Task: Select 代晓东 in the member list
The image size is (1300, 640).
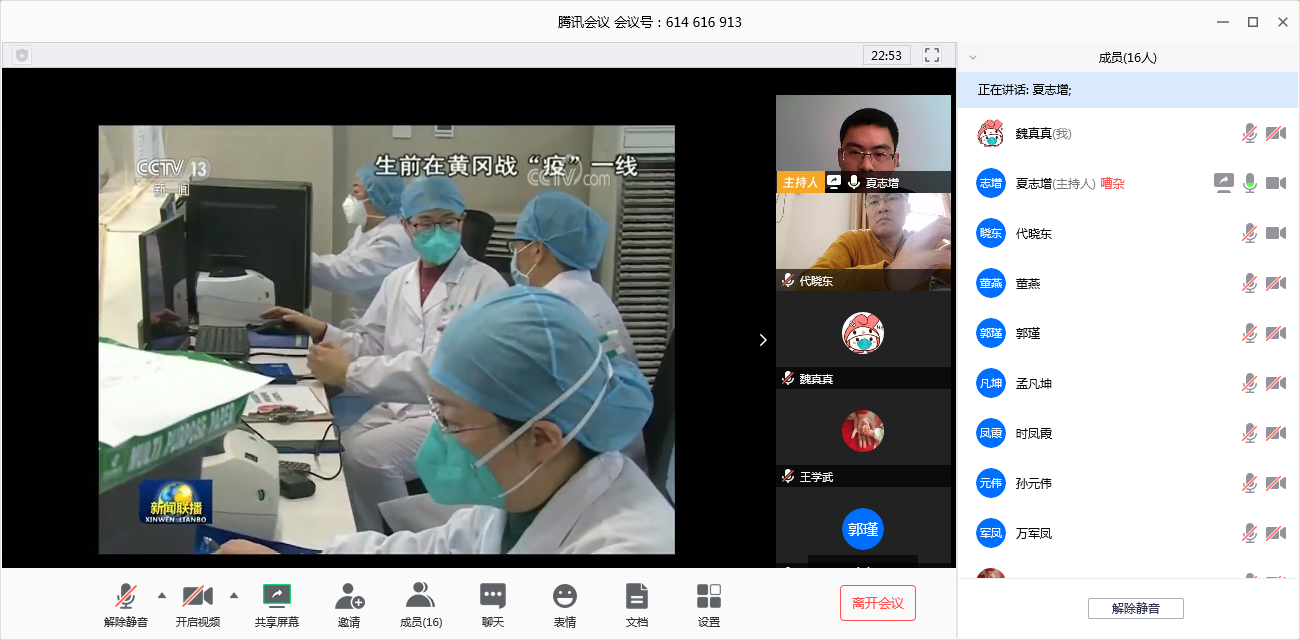Action: pyautogui.click(x=1034, y=233)
